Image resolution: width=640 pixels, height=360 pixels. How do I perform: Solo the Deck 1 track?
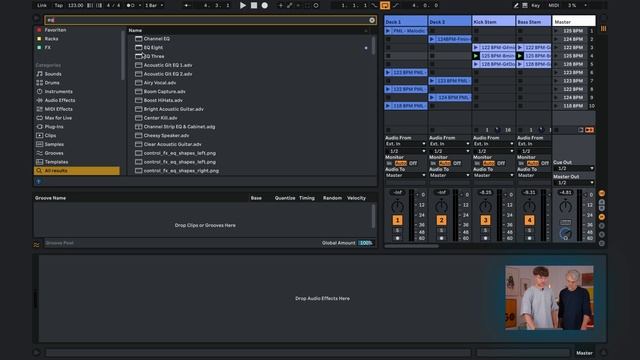pyautogui.click(x=397, y=231)
